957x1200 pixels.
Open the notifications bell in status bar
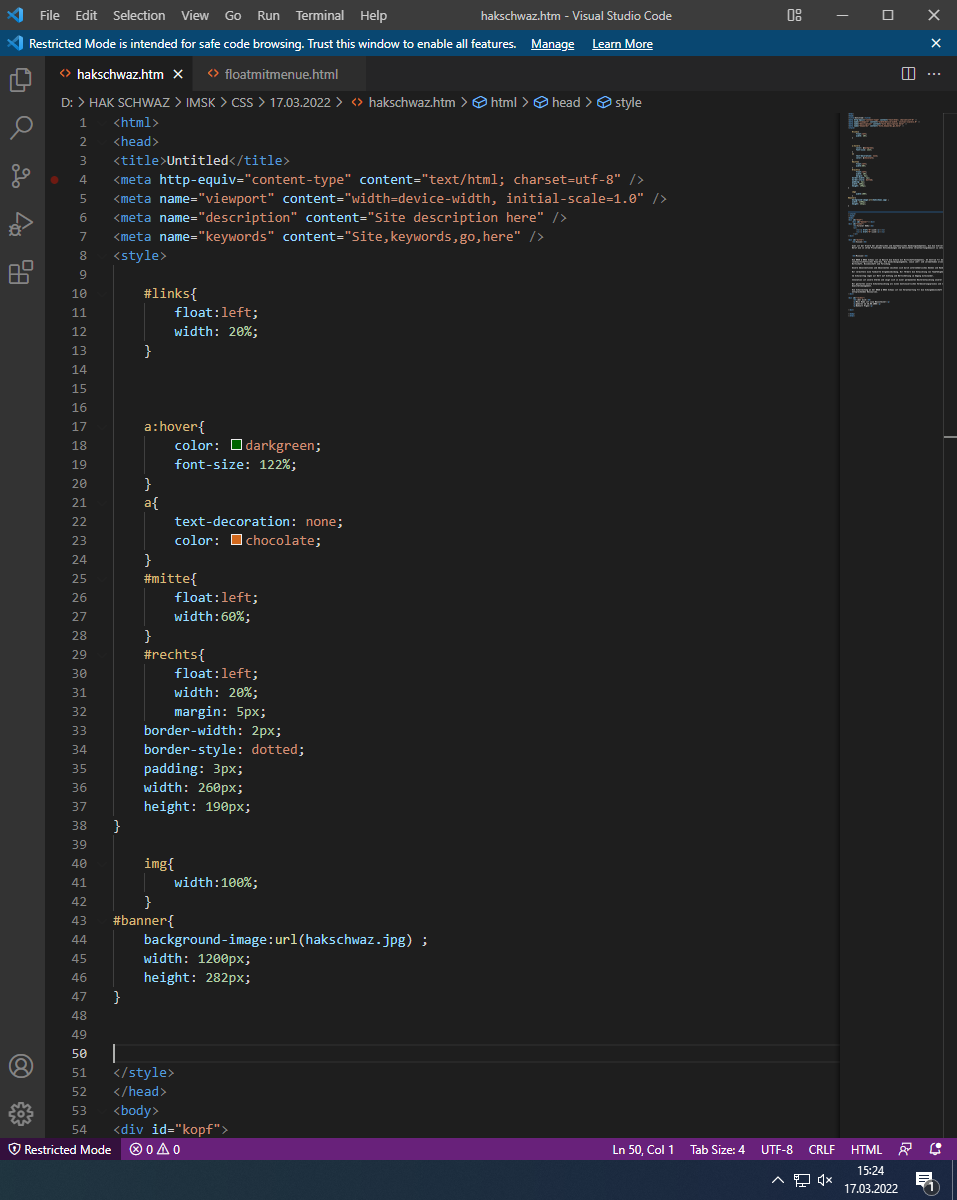(936, 1150)
